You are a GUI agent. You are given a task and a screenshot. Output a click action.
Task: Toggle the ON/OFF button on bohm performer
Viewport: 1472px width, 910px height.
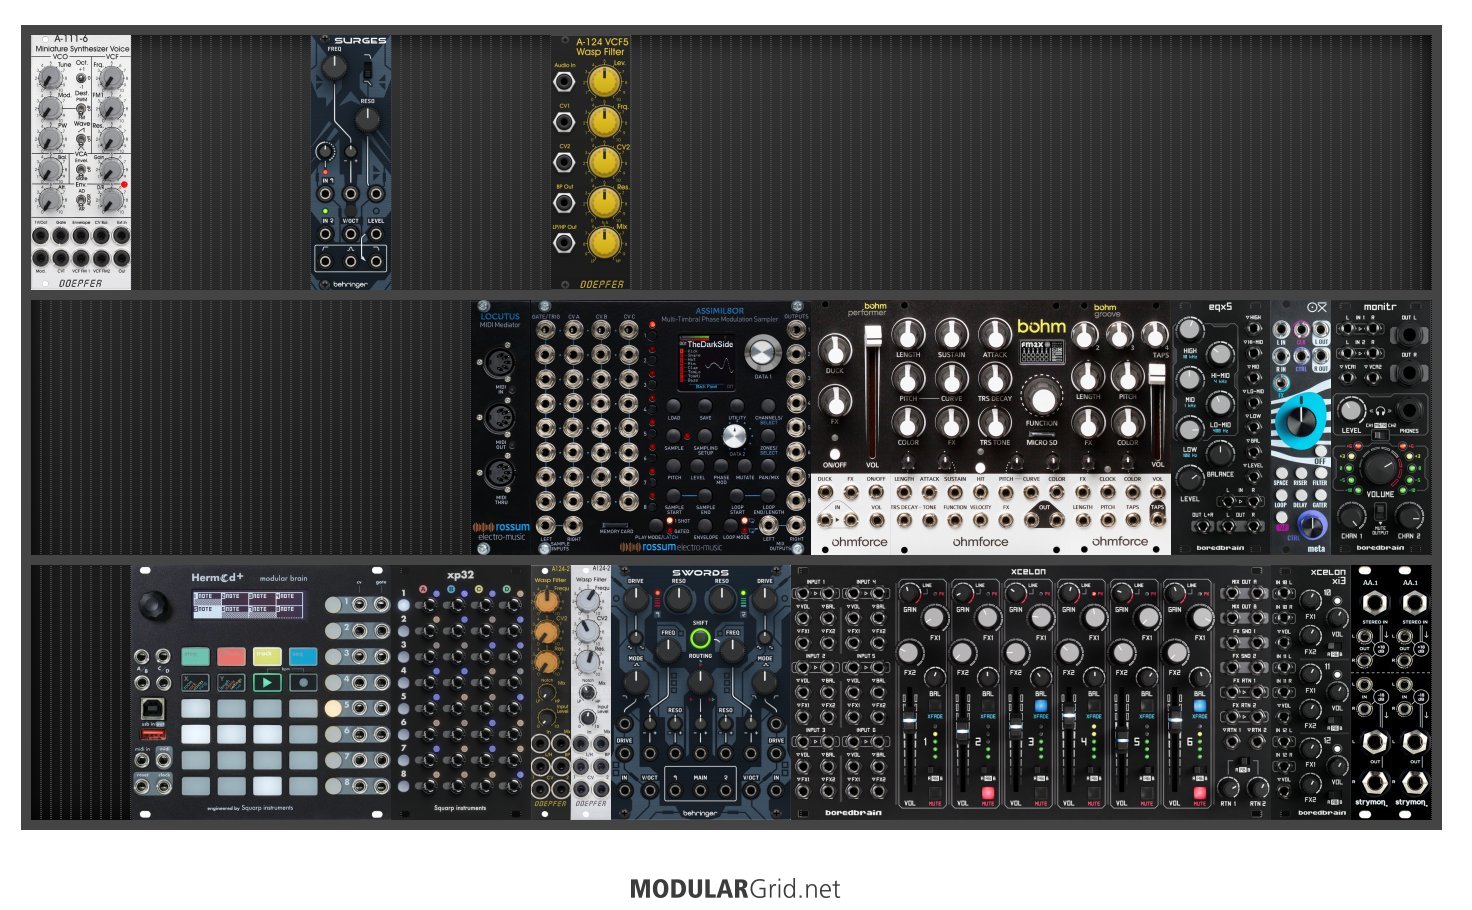tap(835, 453)
